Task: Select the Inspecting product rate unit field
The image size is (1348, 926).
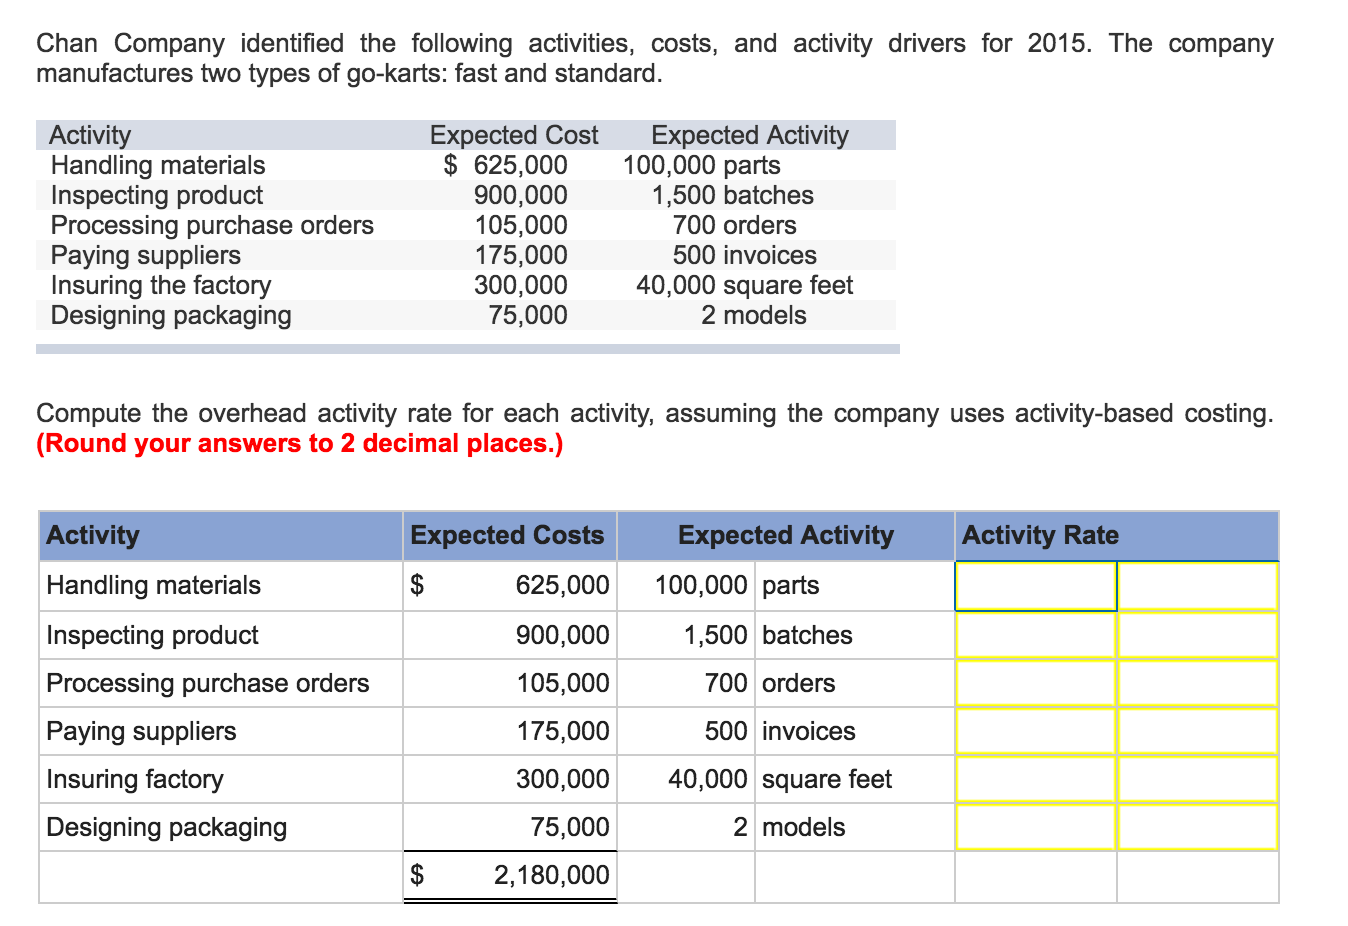Action: click(x=1198, y=635)
